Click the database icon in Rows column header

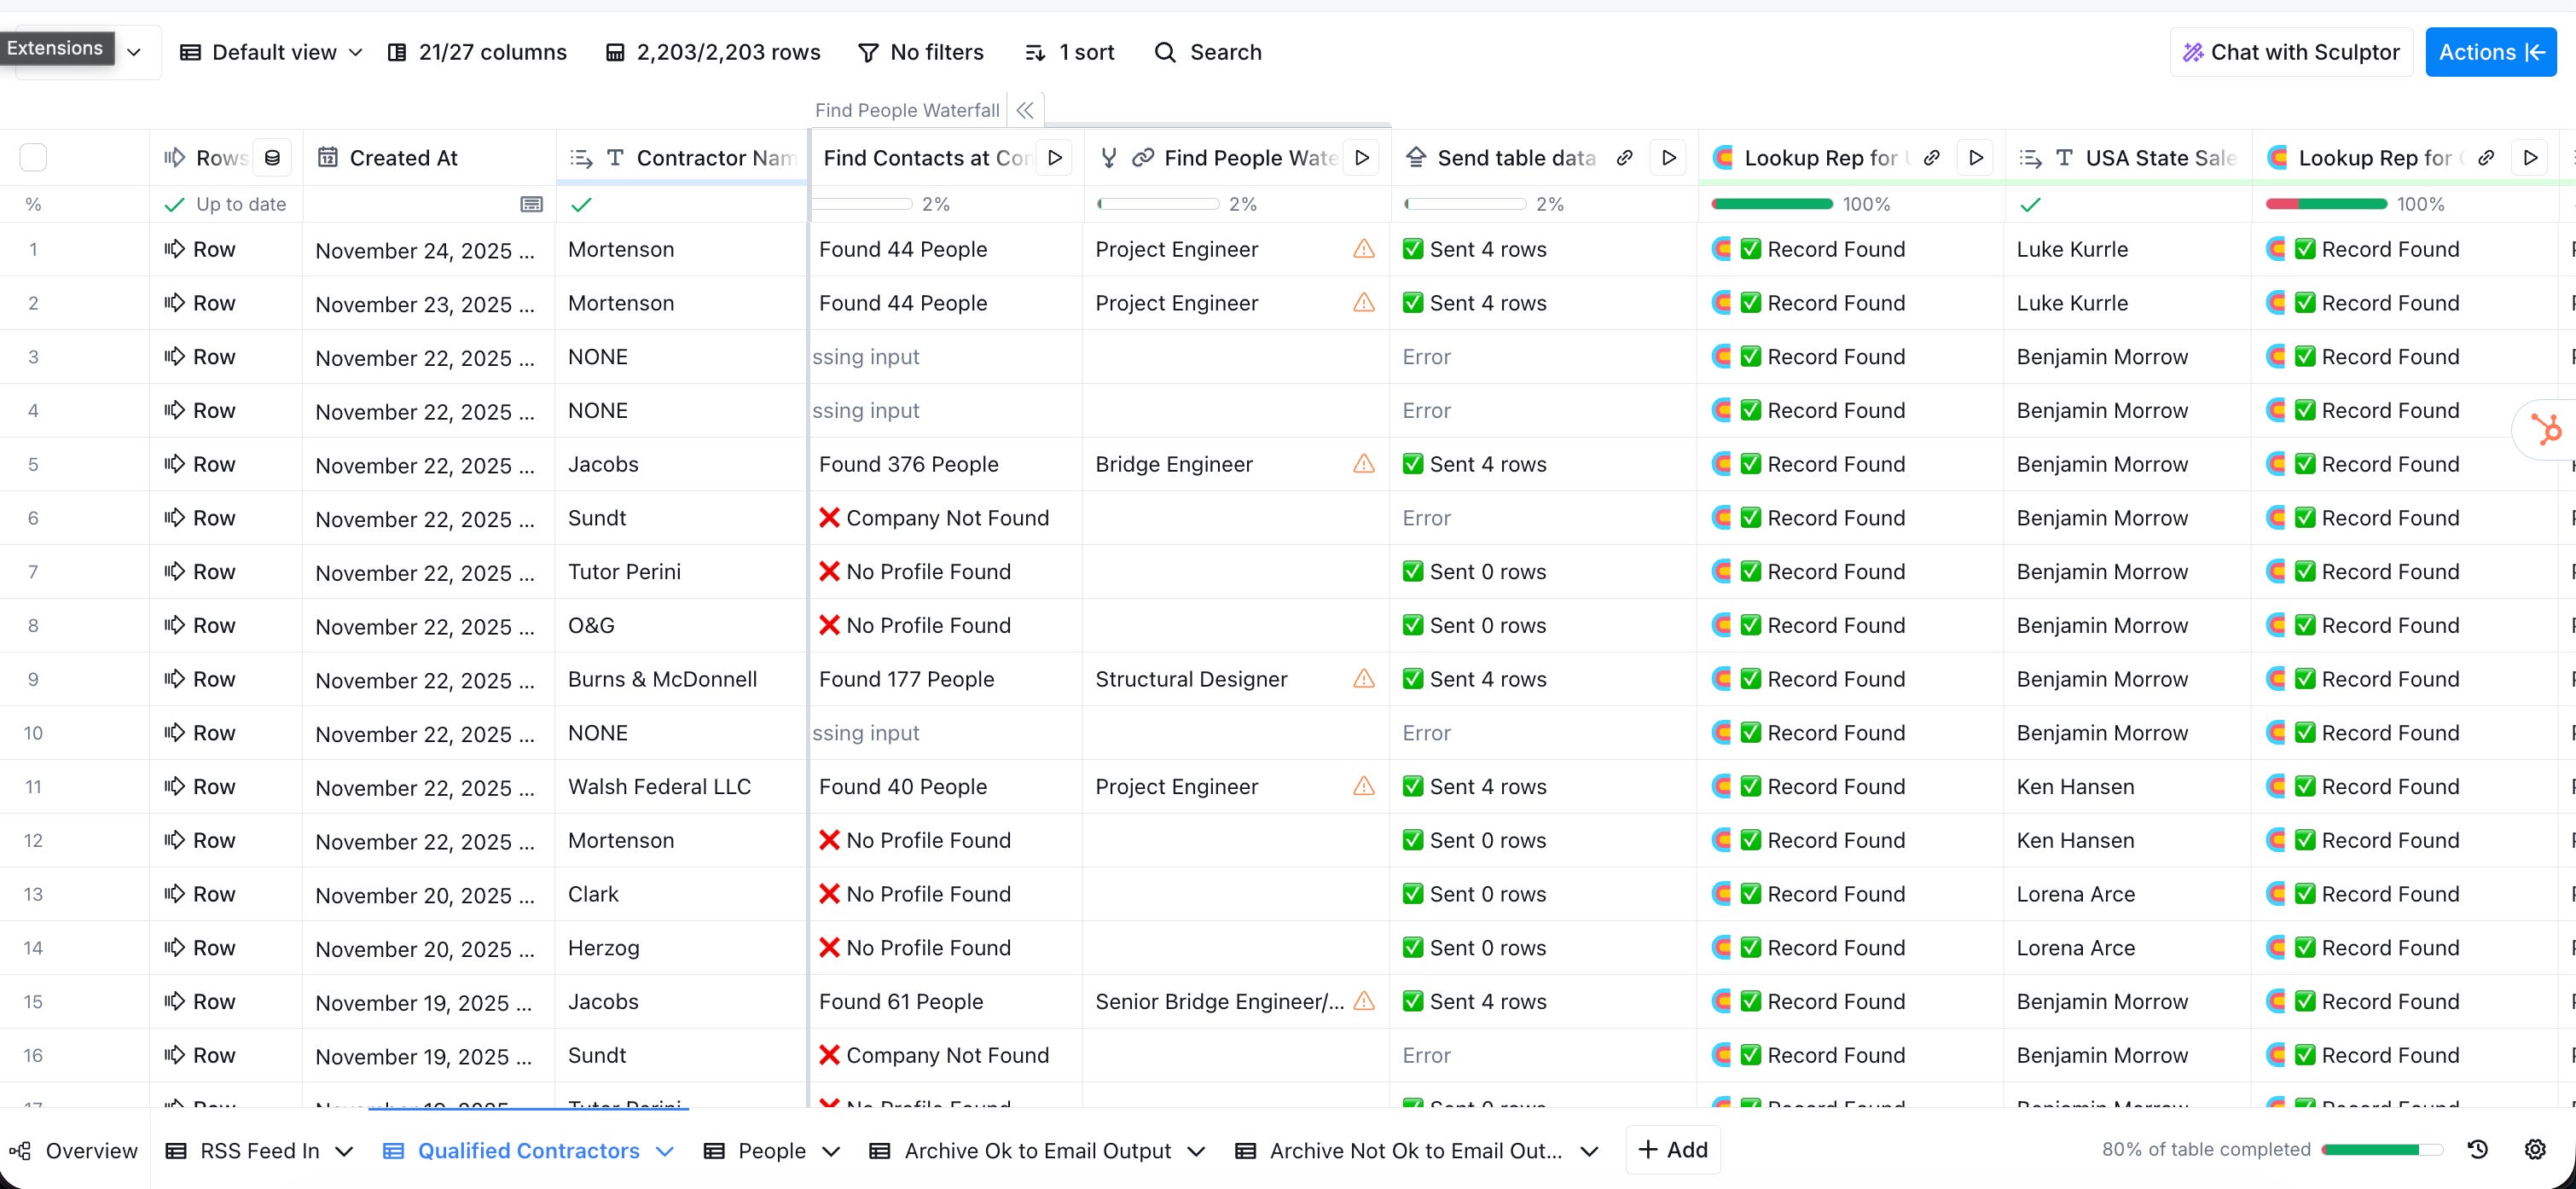272,158
